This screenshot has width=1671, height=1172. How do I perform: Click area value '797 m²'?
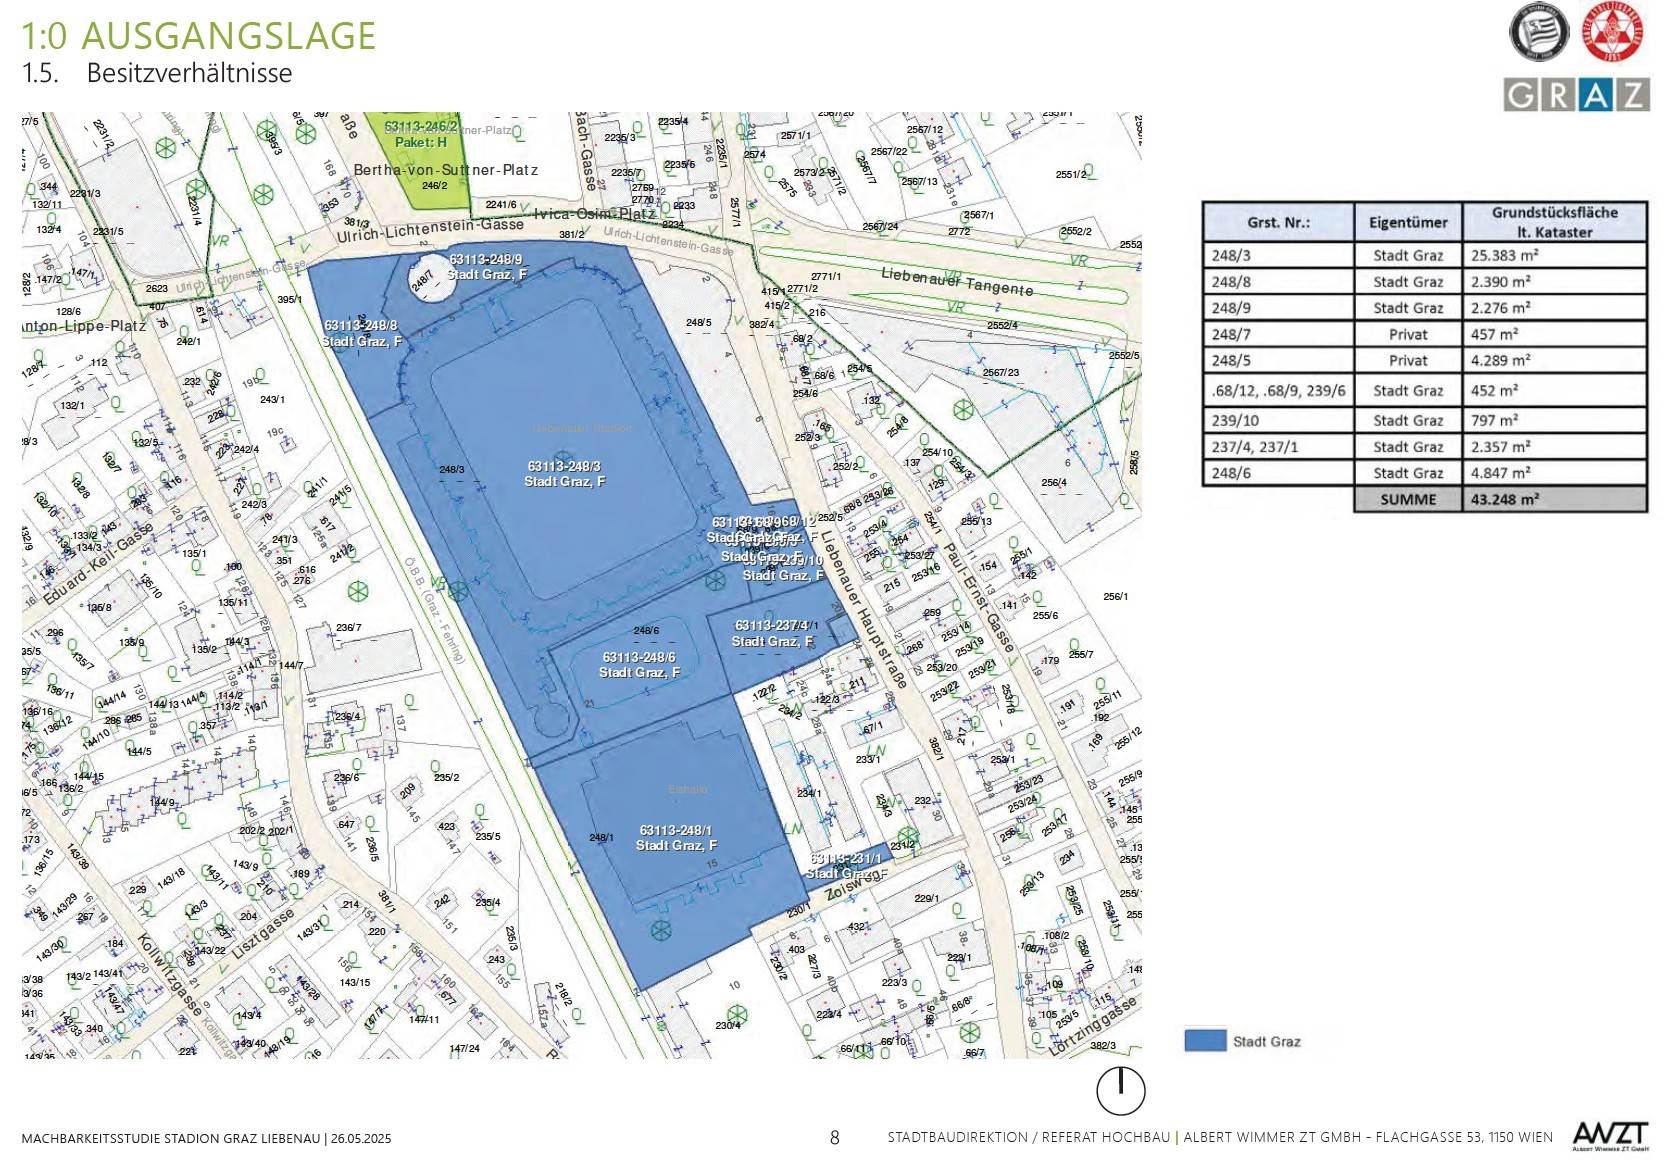(1554, 420)
